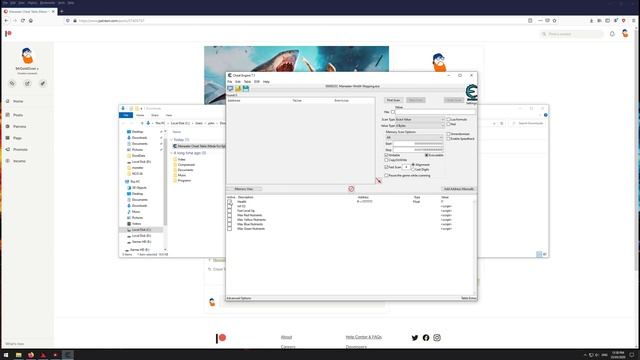Toggle Pause the game while scanning
This screenshot has height=360, width=640.
coord(386,176)
